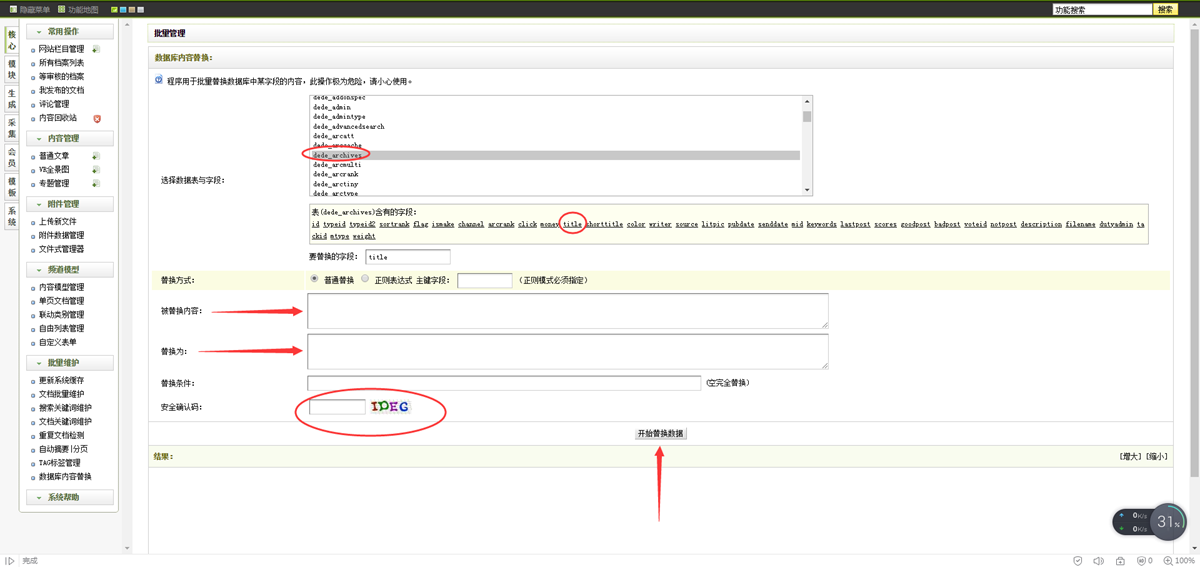The image size is (1200, 567).
Task: Select the 普通替换 radio button
Action: coord(315,279)
